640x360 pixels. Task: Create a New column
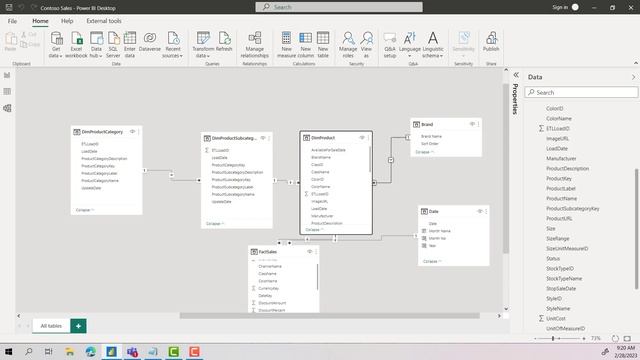click(x=305, y=45)
